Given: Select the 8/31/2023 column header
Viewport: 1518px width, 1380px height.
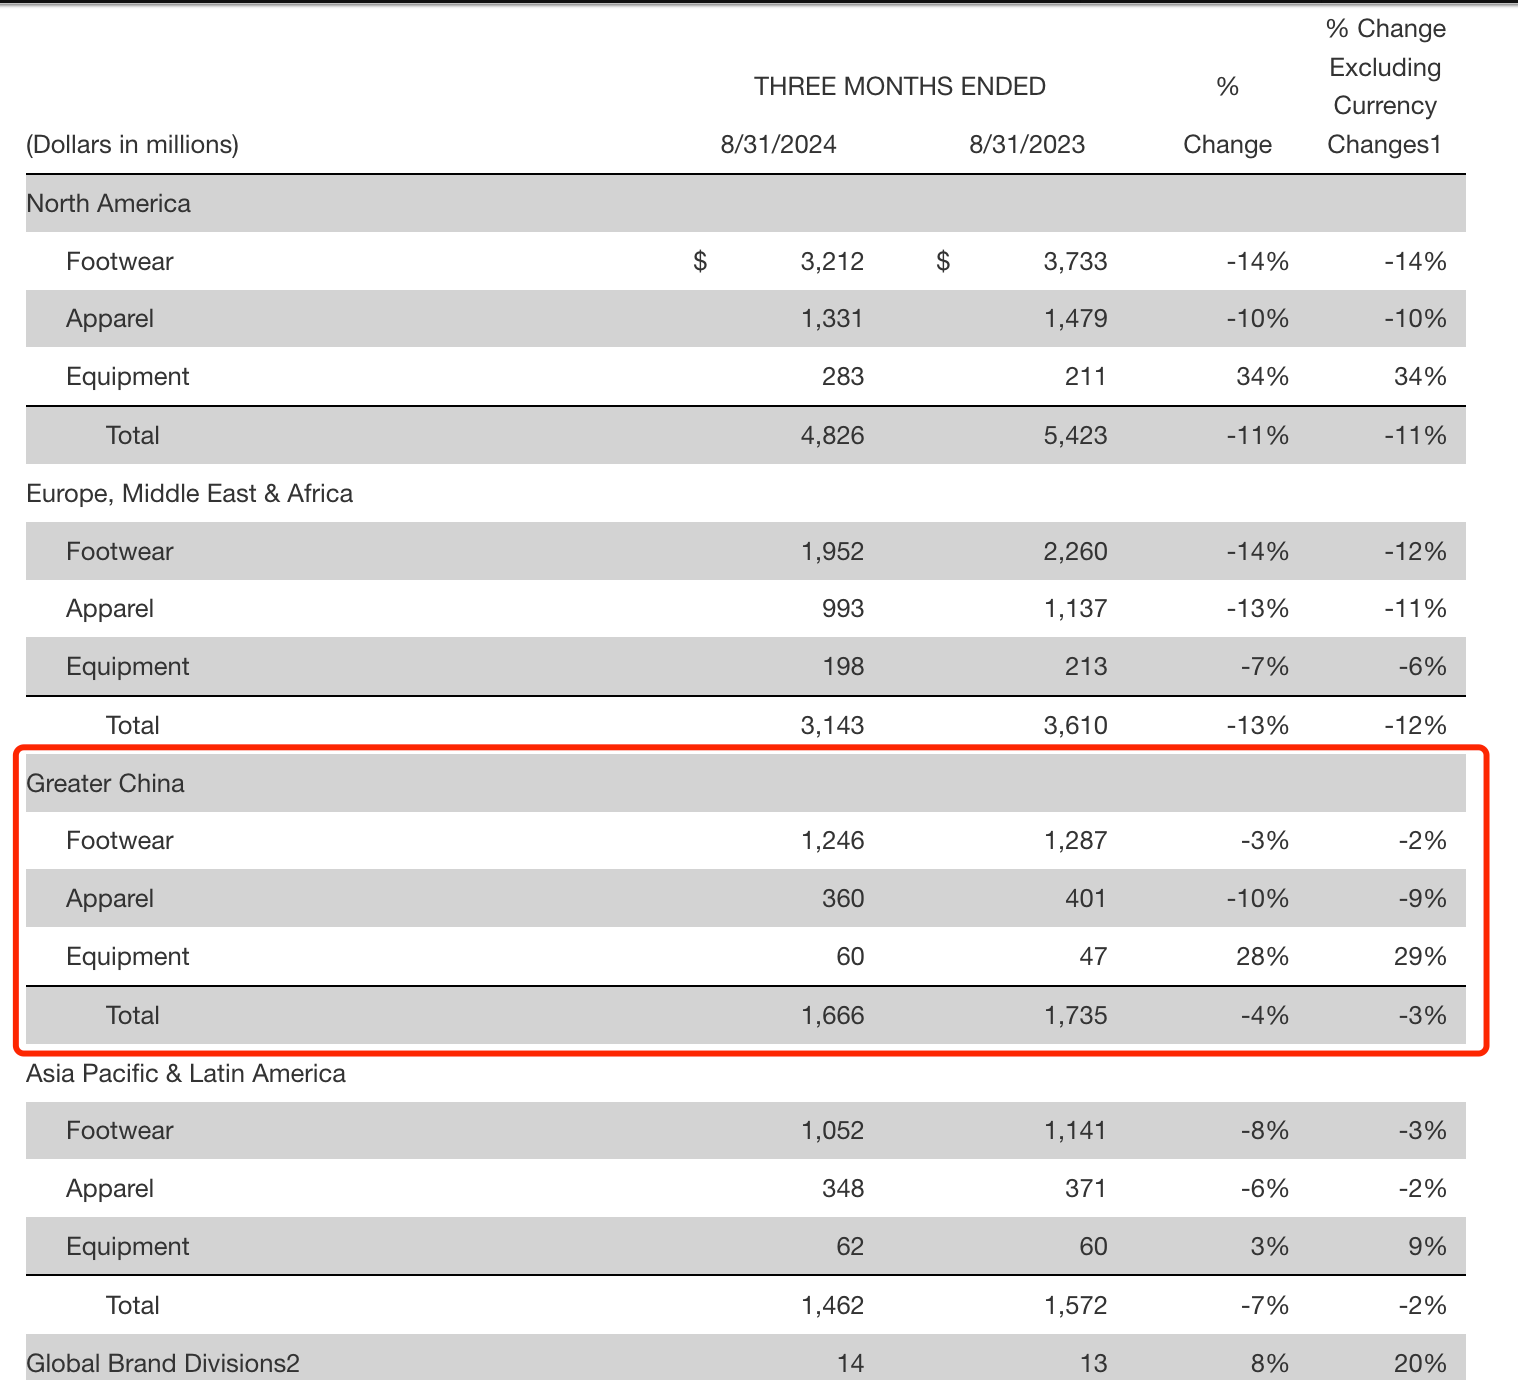Looking at the screenshot, I should pos(1026,145).
